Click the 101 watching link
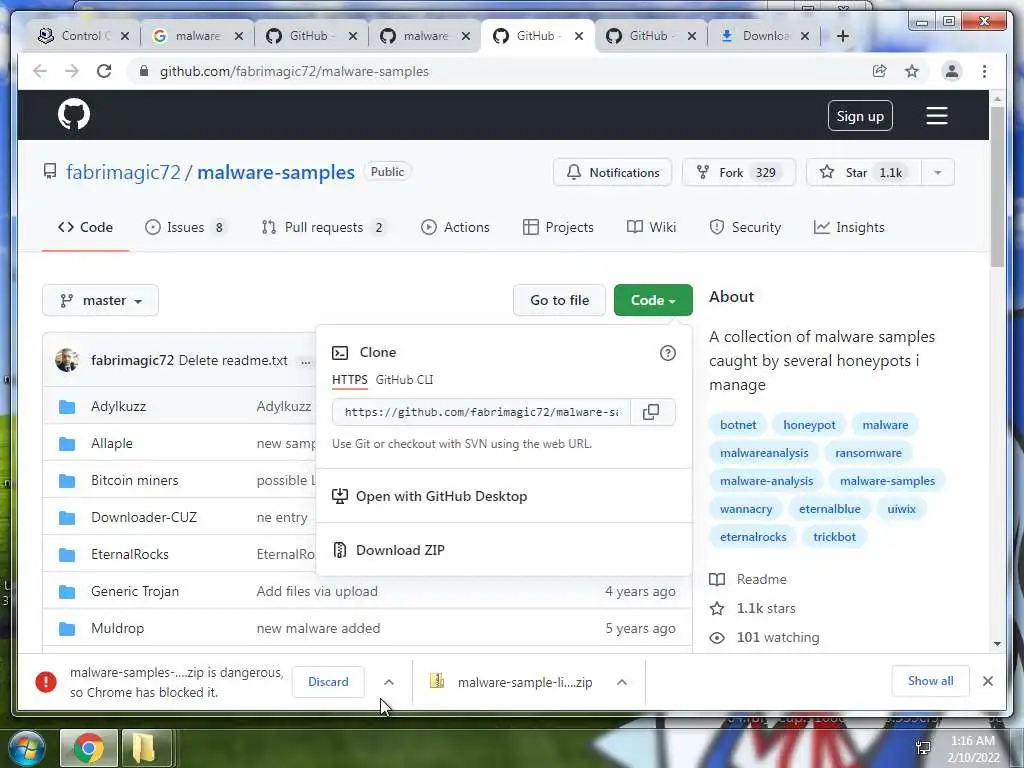 pos(778,637)
